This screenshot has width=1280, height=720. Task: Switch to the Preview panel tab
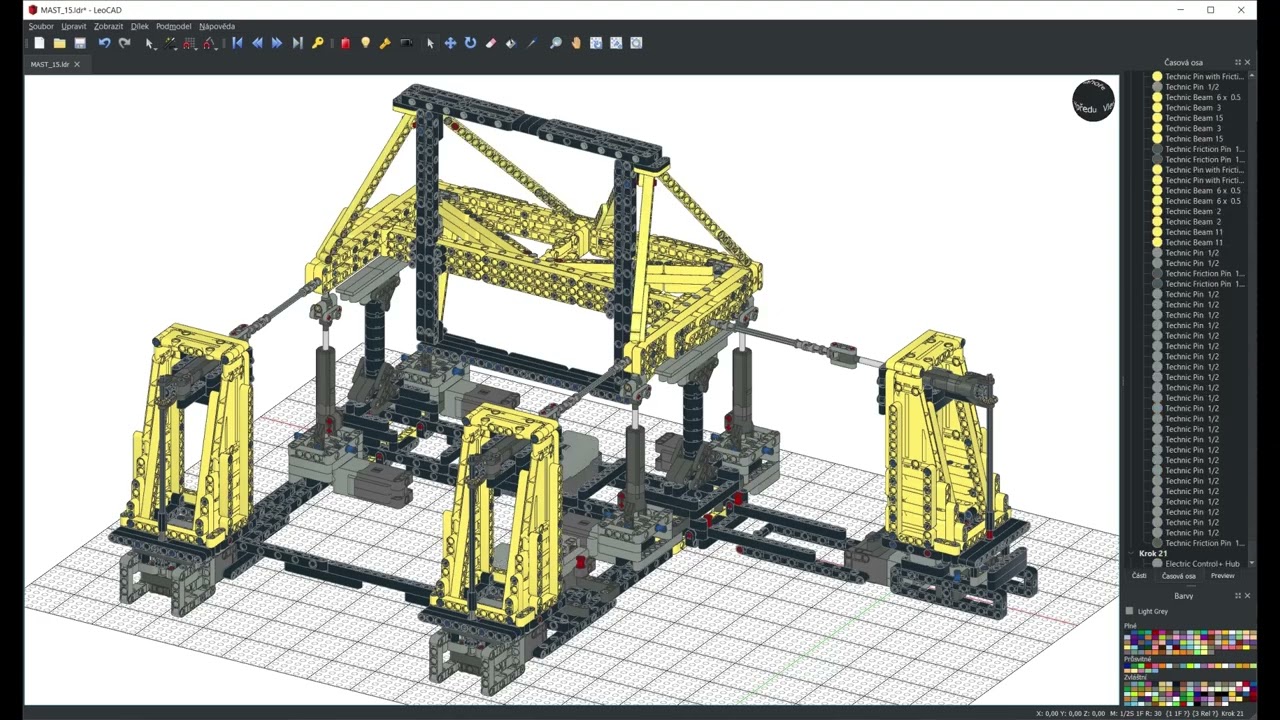(x=1222, y=576)
